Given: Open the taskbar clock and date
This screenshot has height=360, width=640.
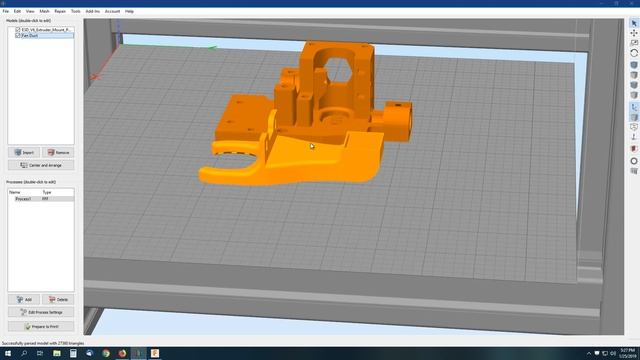Looking at the screenshot, I should point(627,353).
